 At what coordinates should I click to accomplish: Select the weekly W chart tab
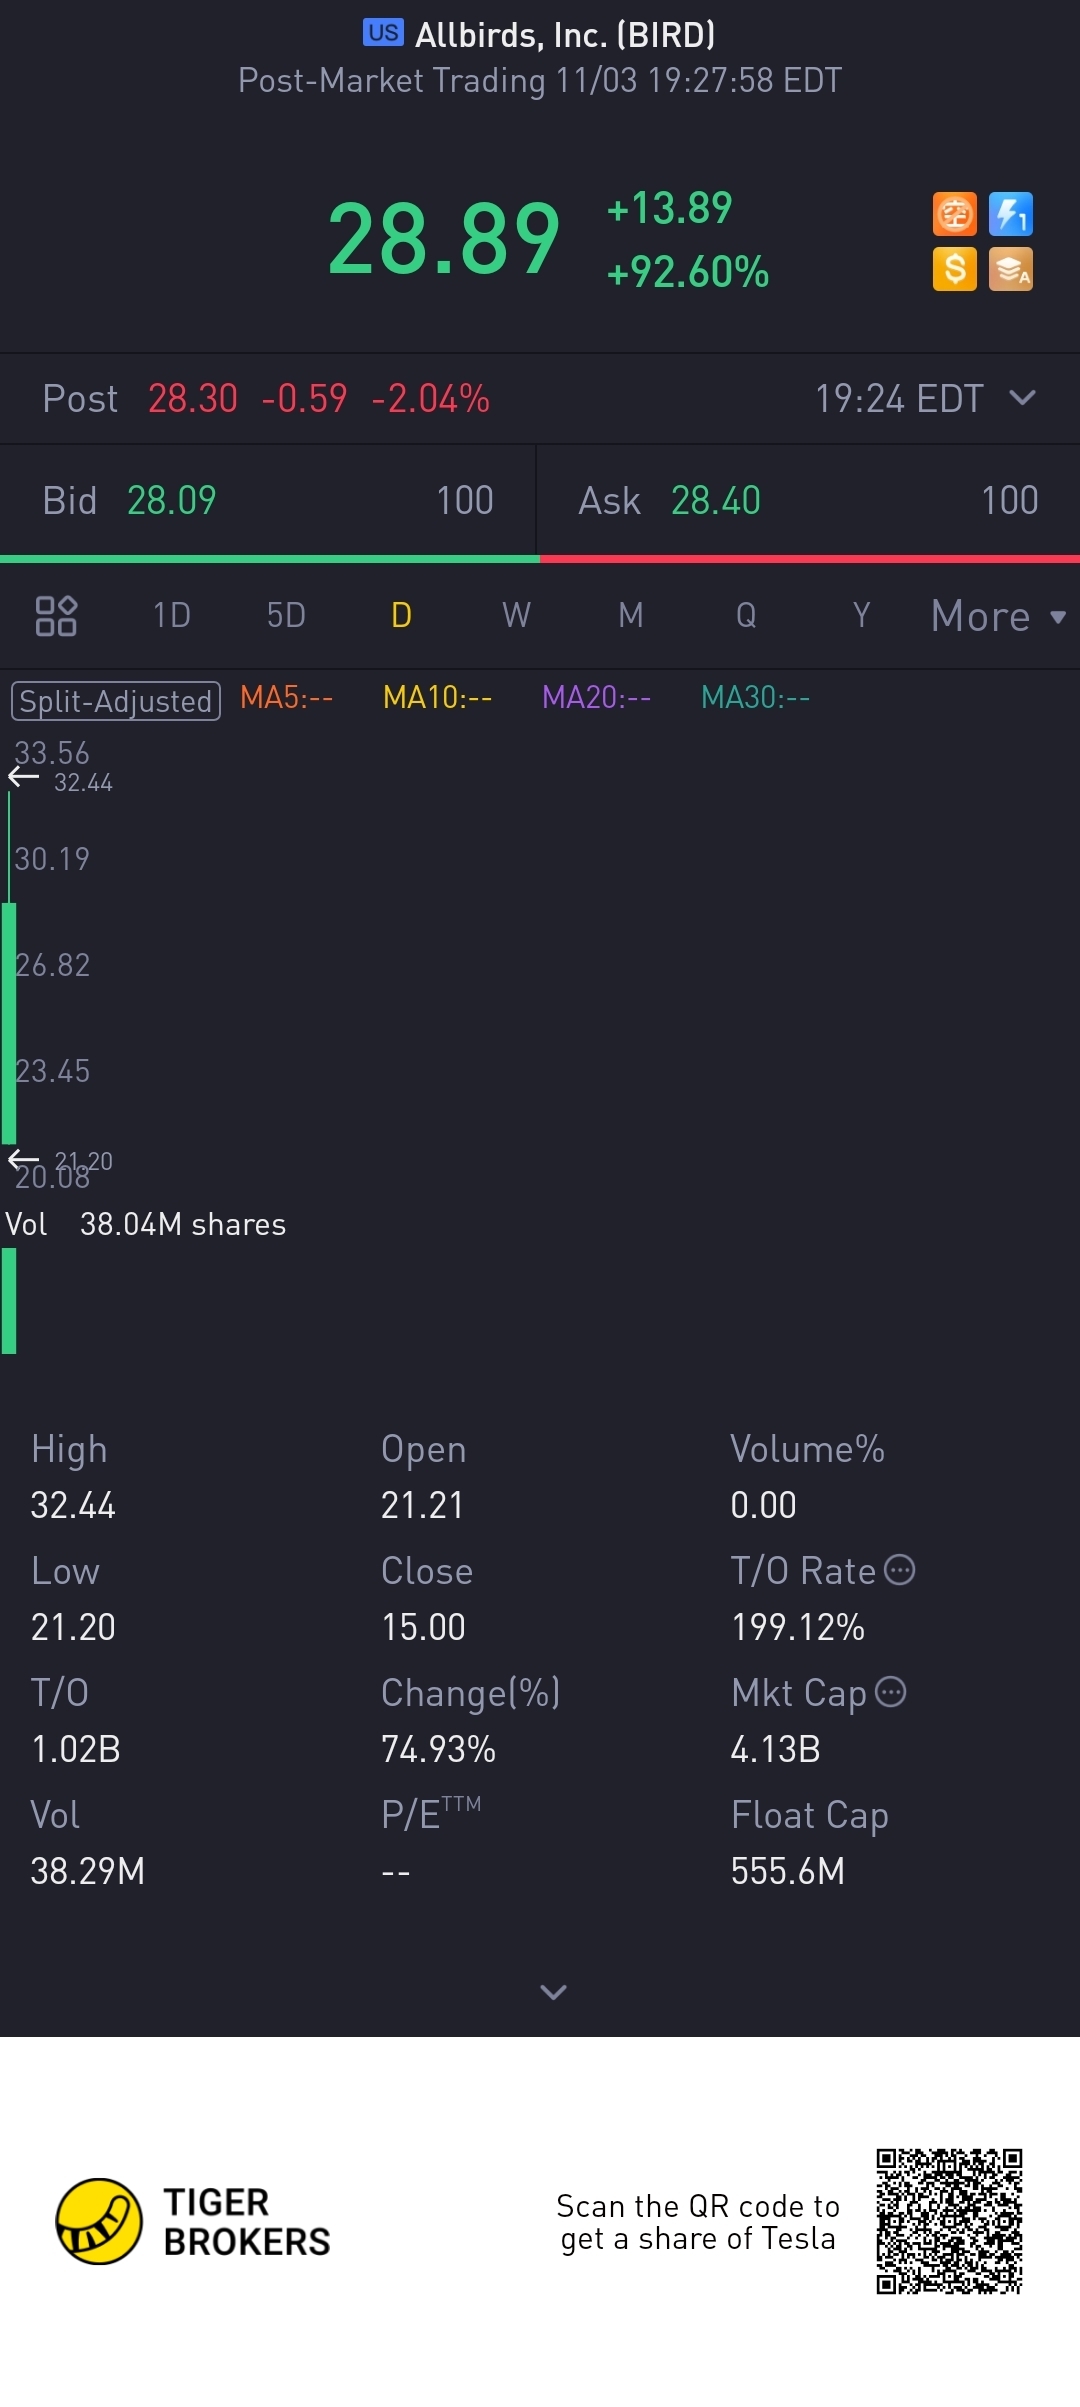(516, 615)
